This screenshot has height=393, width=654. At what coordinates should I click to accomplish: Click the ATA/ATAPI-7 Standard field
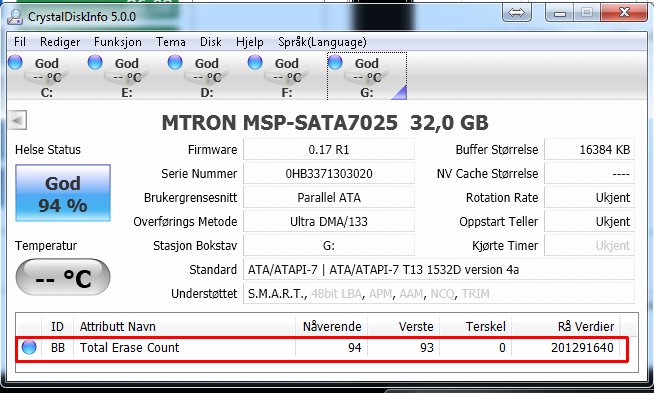pyautogui.click(x=439, y=270)
